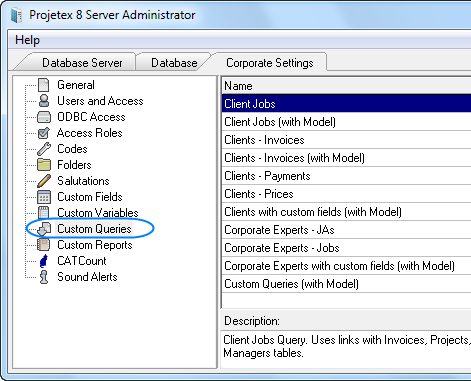Open Custom Reports tree item

point(95,245)
